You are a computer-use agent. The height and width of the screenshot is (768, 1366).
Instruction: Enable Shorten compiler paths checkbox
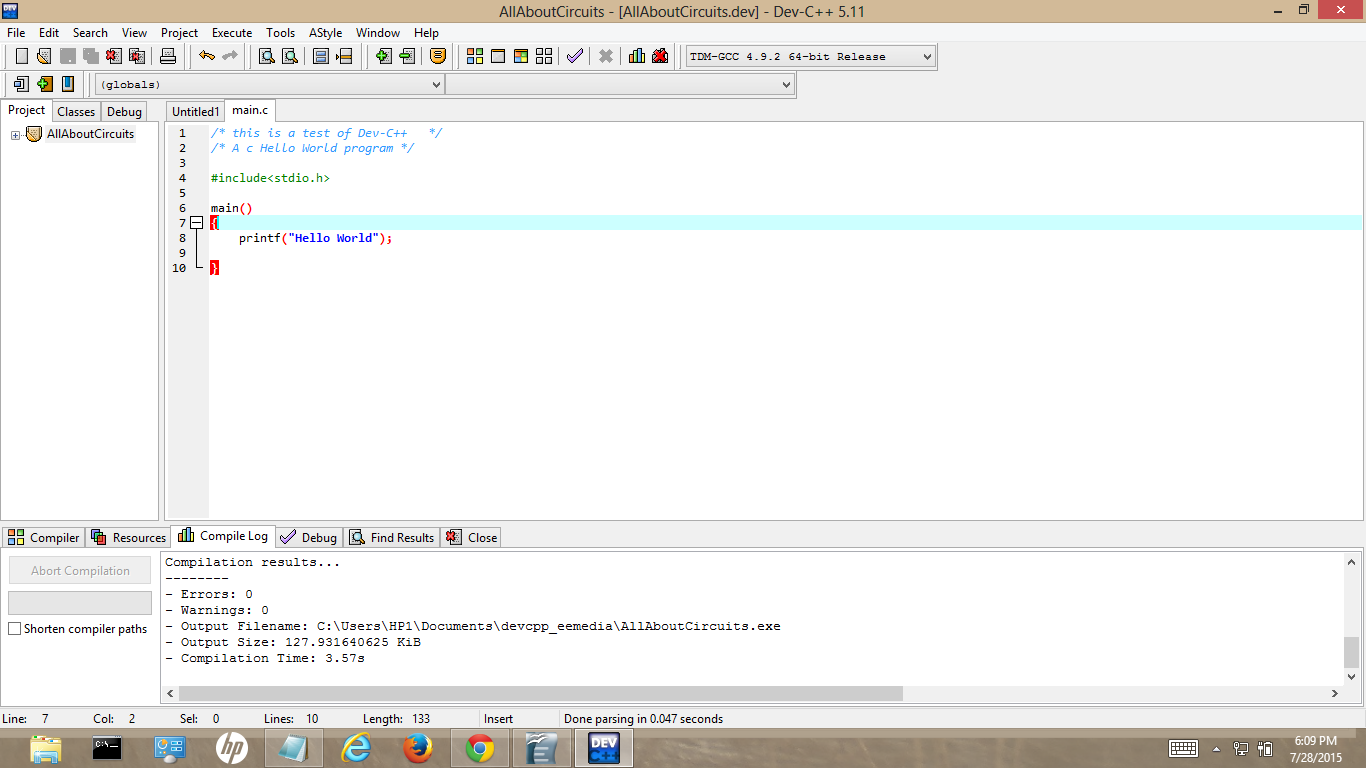pyautogui.click(x=15, y=629)
